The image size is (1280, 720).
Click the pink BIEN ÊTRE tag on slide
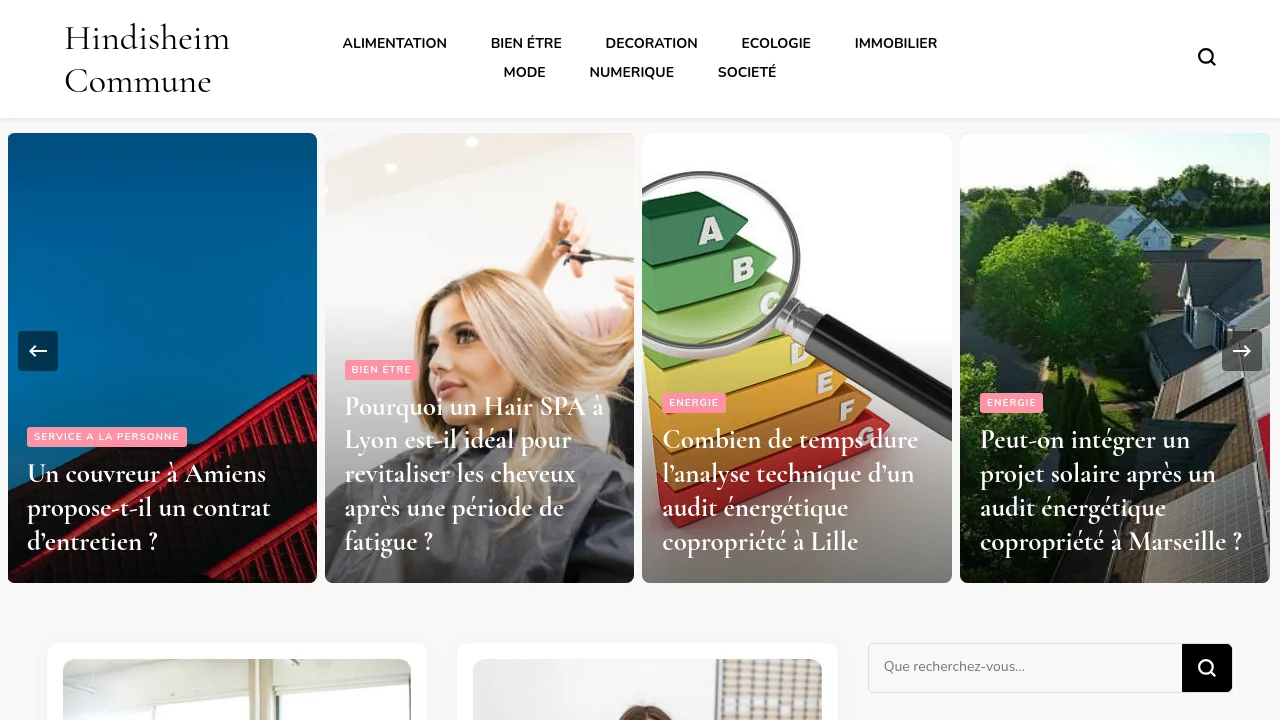381,370
